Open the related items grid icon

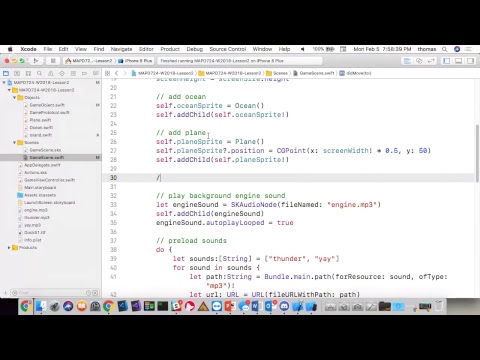coord(107,73)
